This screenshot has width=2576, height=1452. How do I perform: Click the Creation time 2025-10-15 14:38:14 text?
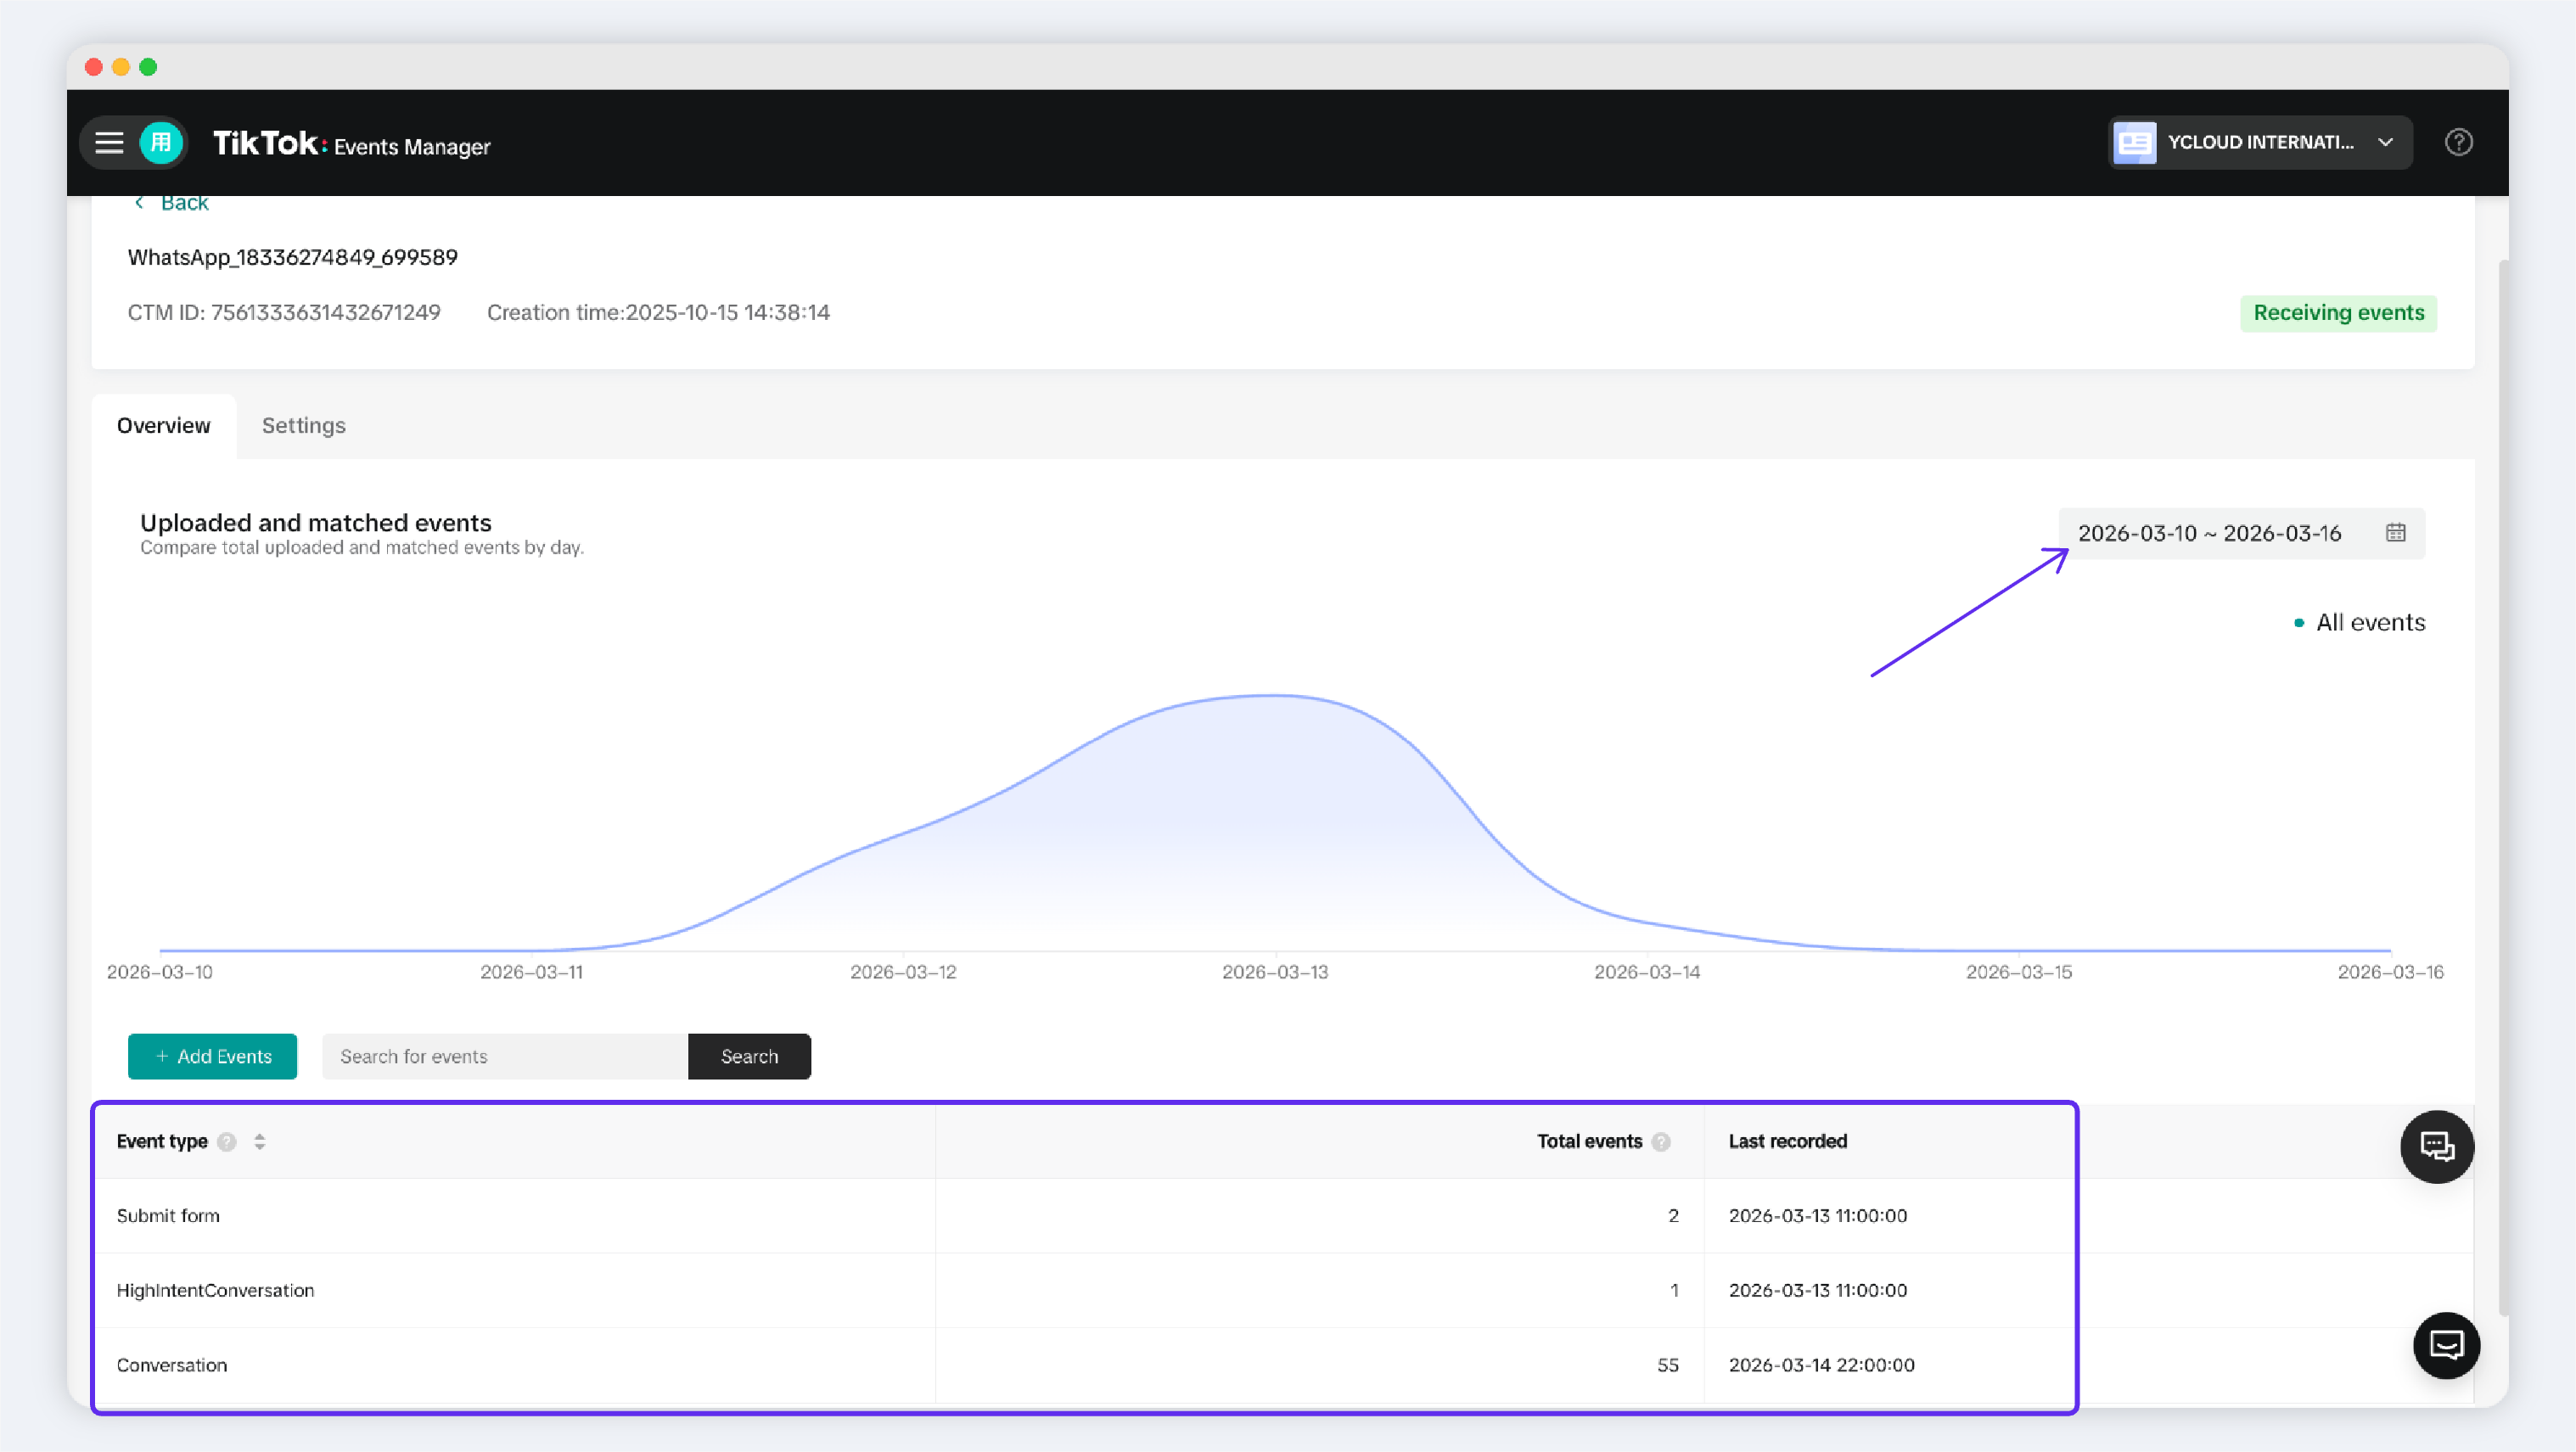tap(658, 313)
